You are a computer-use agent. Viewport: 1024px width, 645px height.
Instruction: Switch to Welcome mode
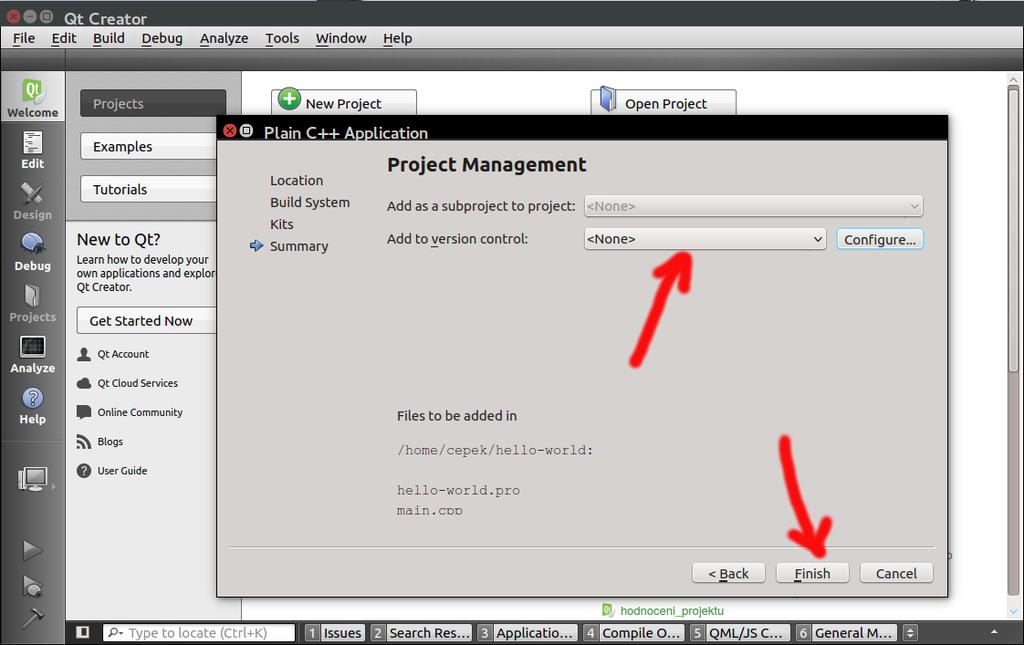pyautogui.click(x=32, y=98)
